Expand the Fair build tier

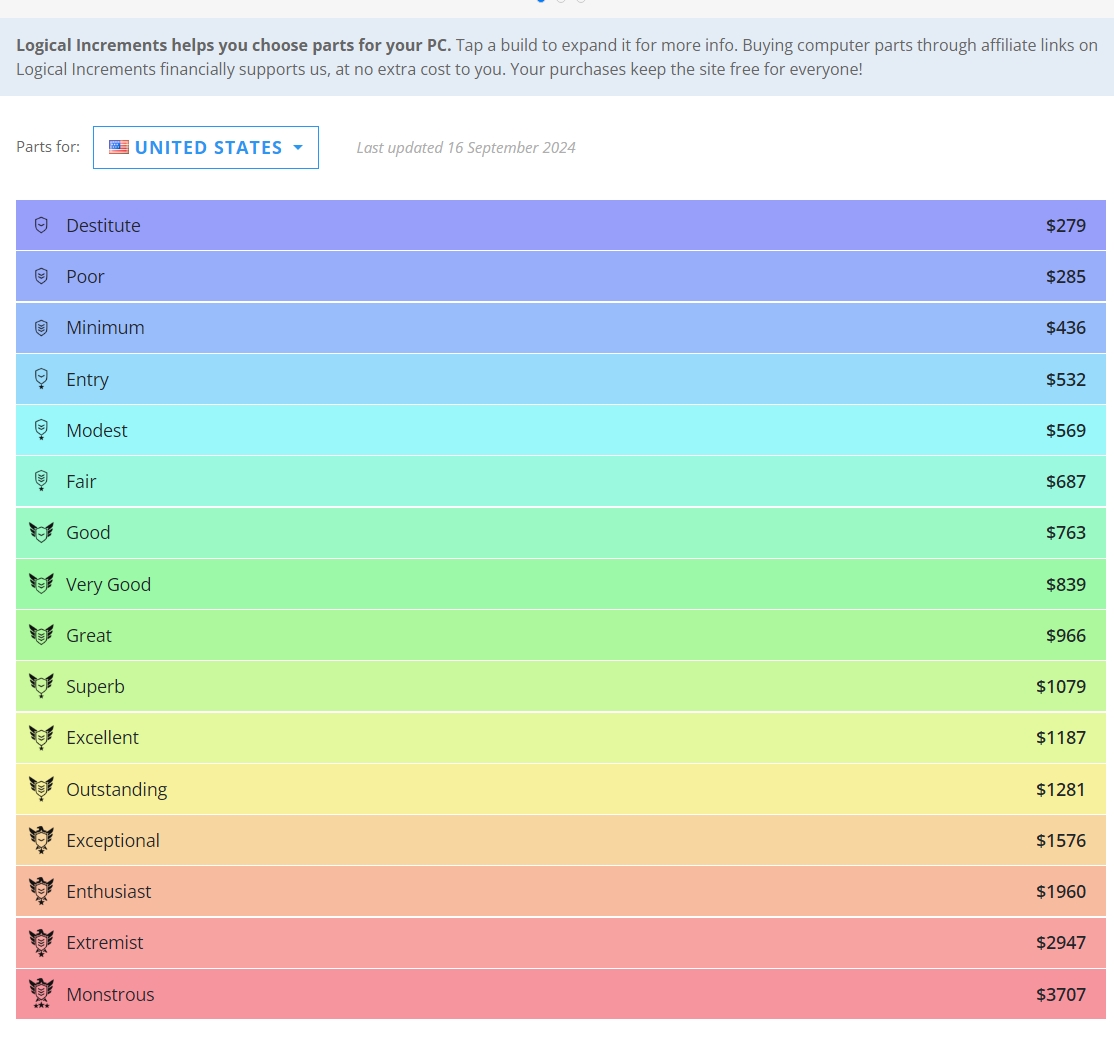point(560,481)
